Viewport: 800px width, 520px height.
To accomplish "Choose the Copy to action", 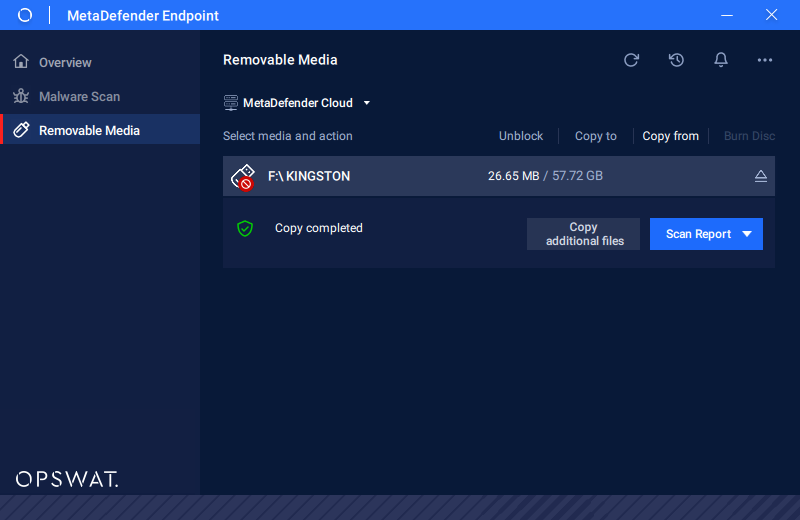I will pos(595,136).
